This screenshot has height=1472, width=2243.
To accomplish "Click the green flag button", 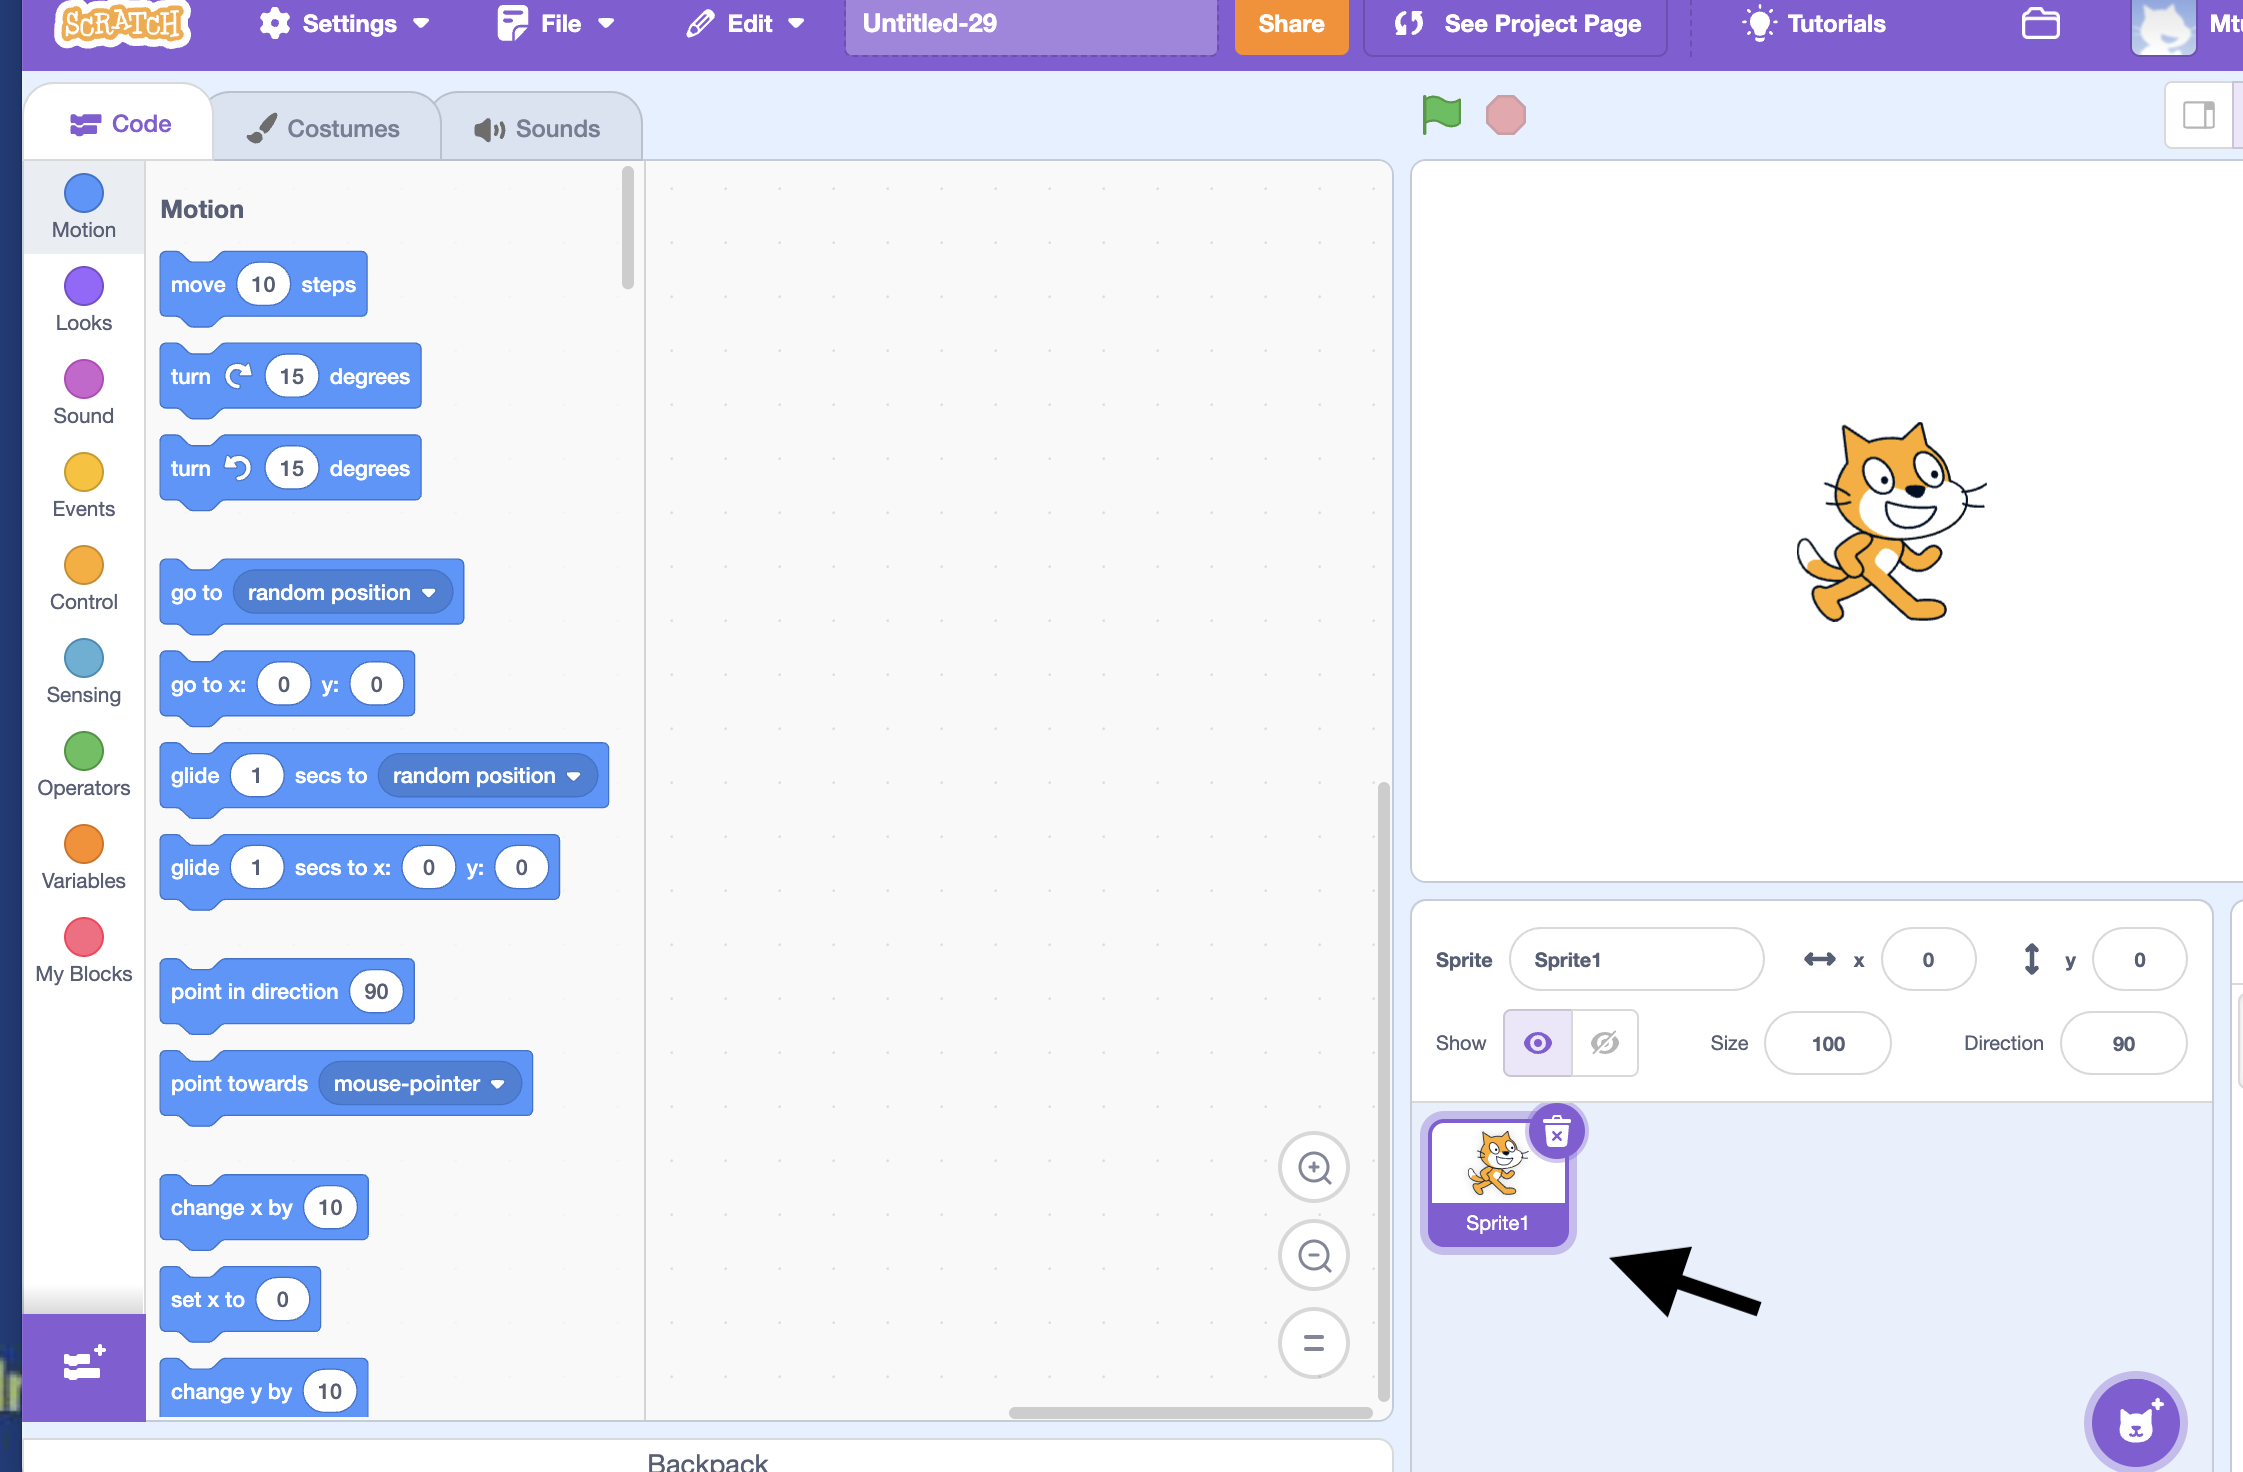I will (1442, 113).
